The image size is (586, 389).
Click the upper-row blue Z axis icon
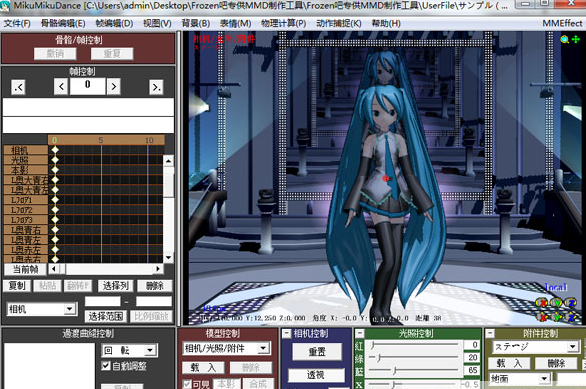571,303
